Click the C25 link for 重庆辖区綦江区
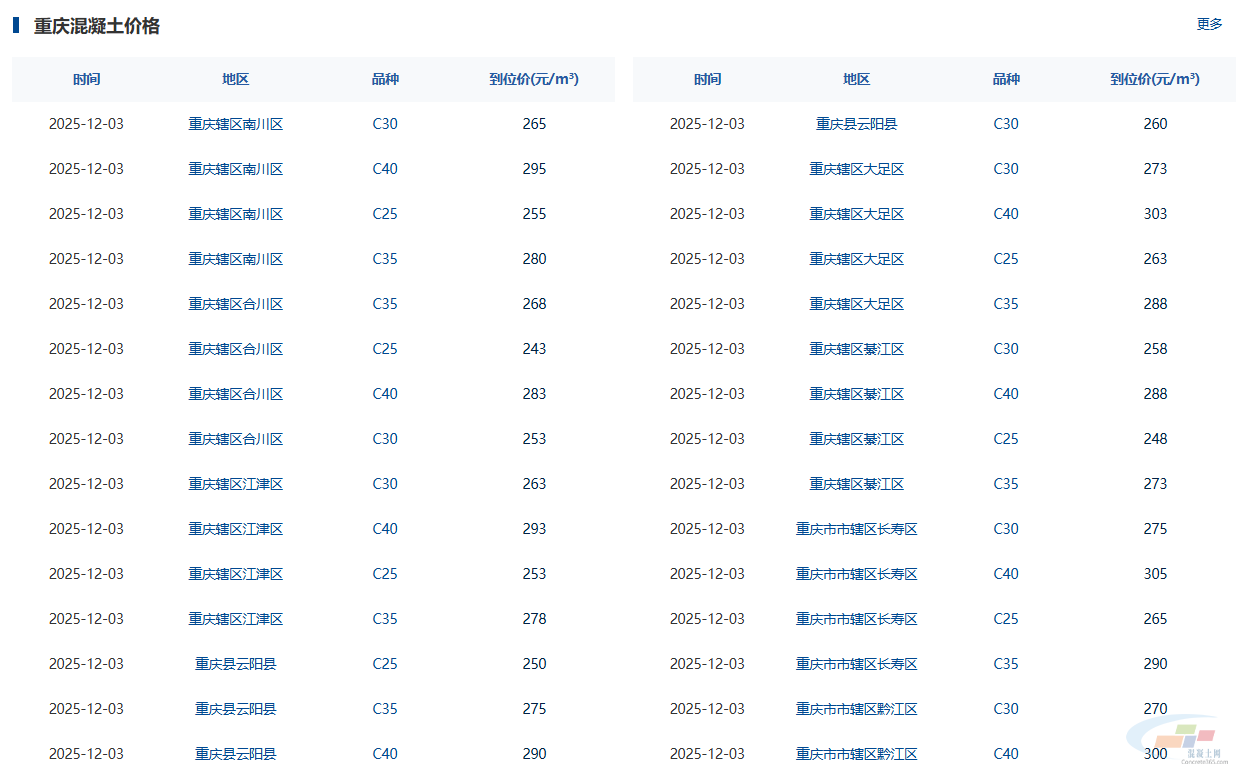This screenshot has height=775, width=1238. pyautogui.click(x=1006, y=439)
